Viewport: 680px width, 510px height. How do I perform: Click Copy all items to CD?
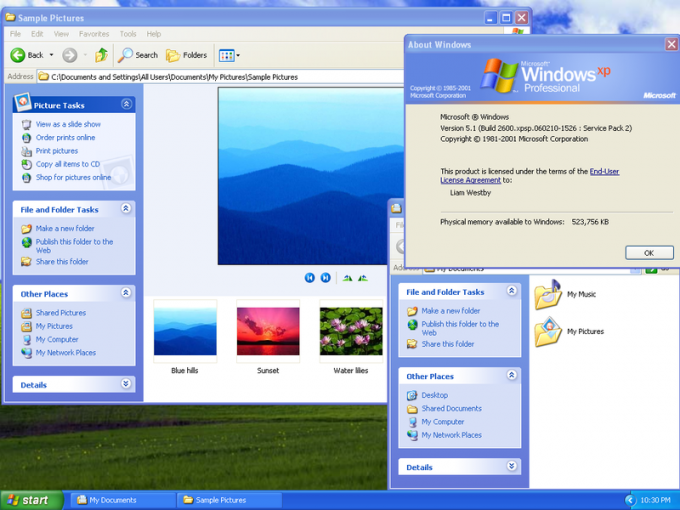point(68,164)
